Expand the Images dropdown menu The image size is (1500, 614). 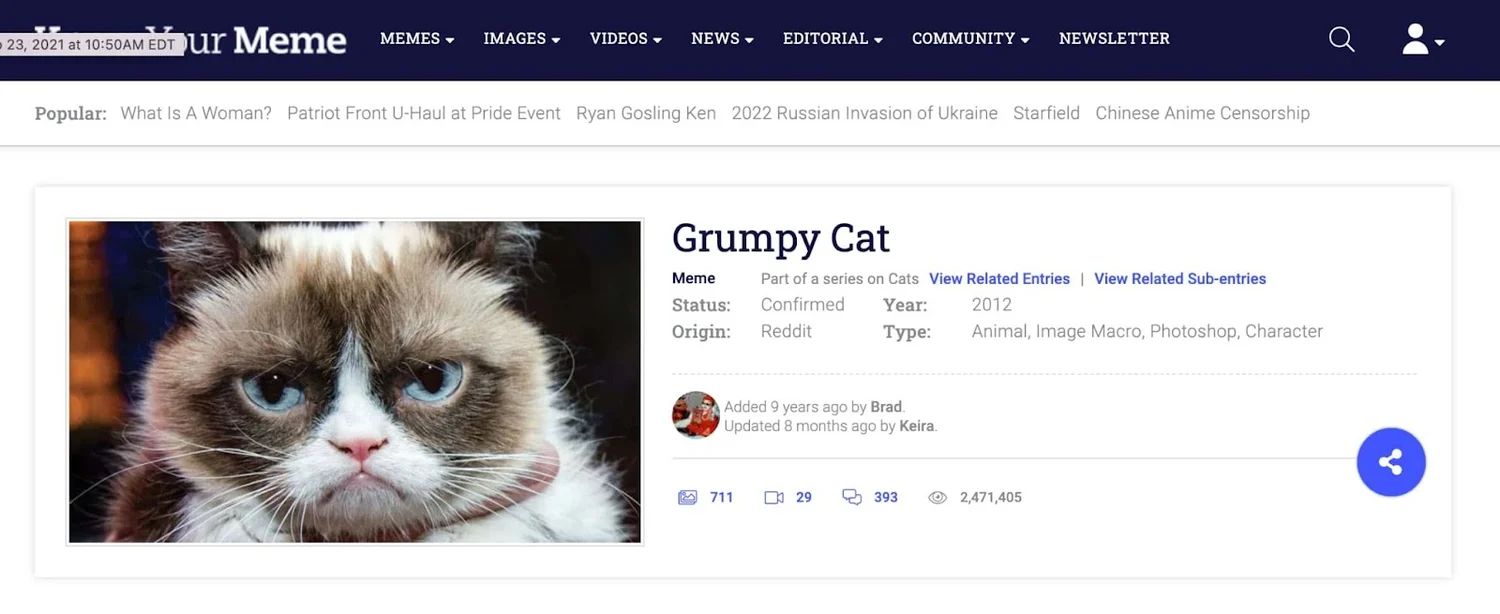(521, 39)
